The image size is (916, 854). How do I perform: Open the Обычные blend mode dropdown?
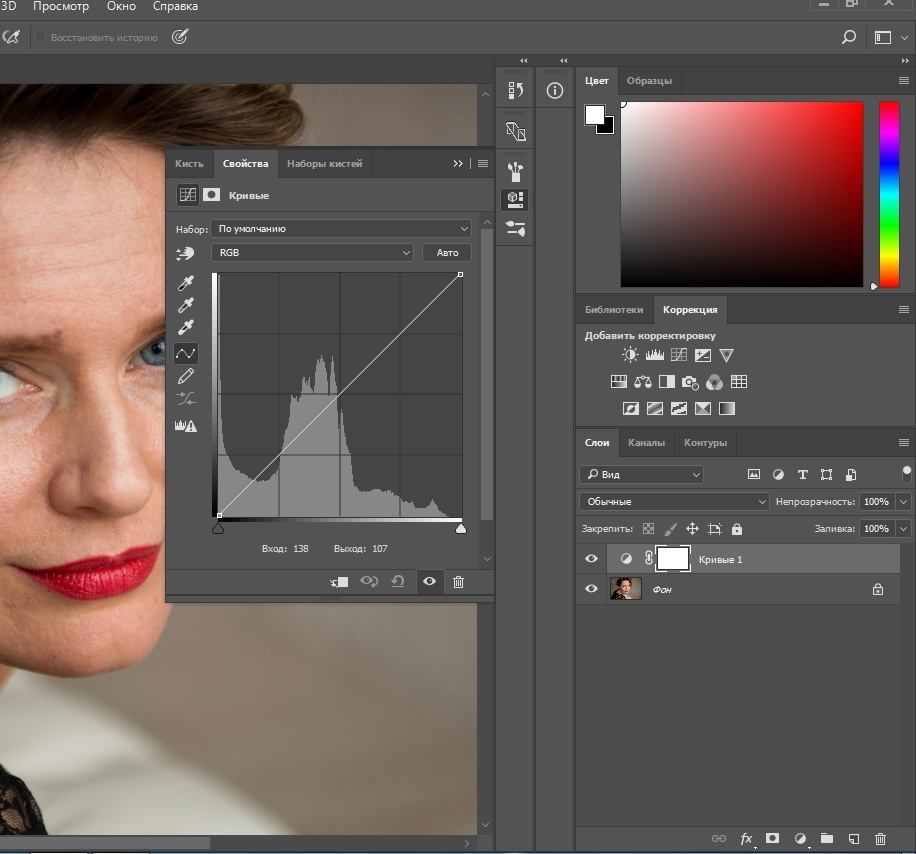pyautogui.click(x=673, y=501)
